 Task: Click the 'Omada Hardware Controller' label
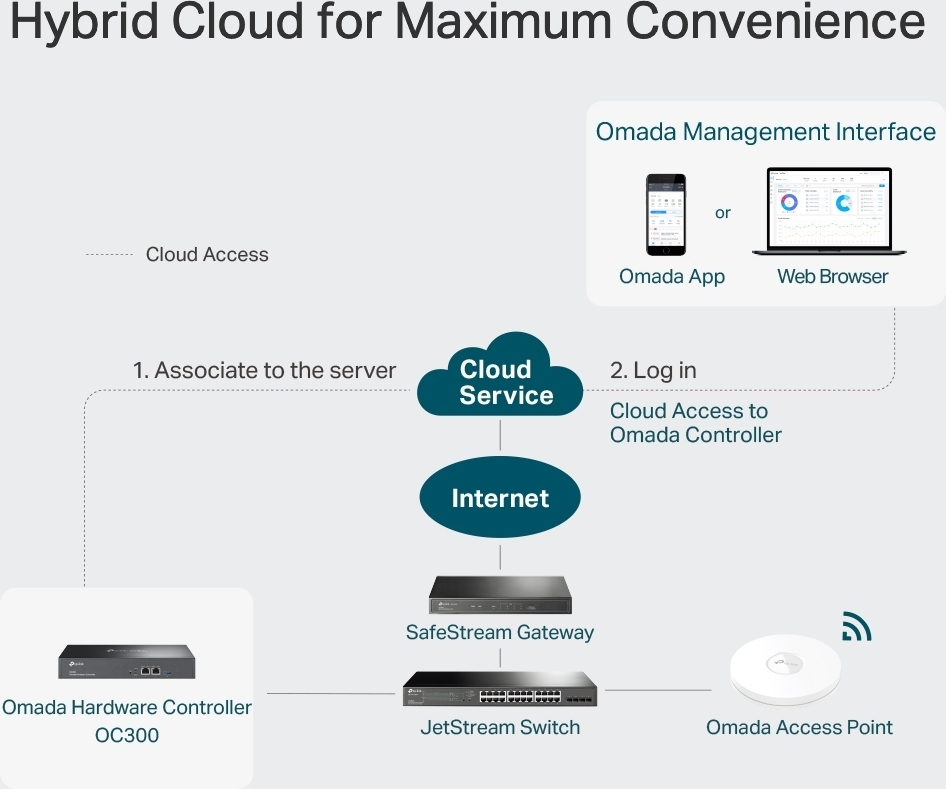coord(127,708)
